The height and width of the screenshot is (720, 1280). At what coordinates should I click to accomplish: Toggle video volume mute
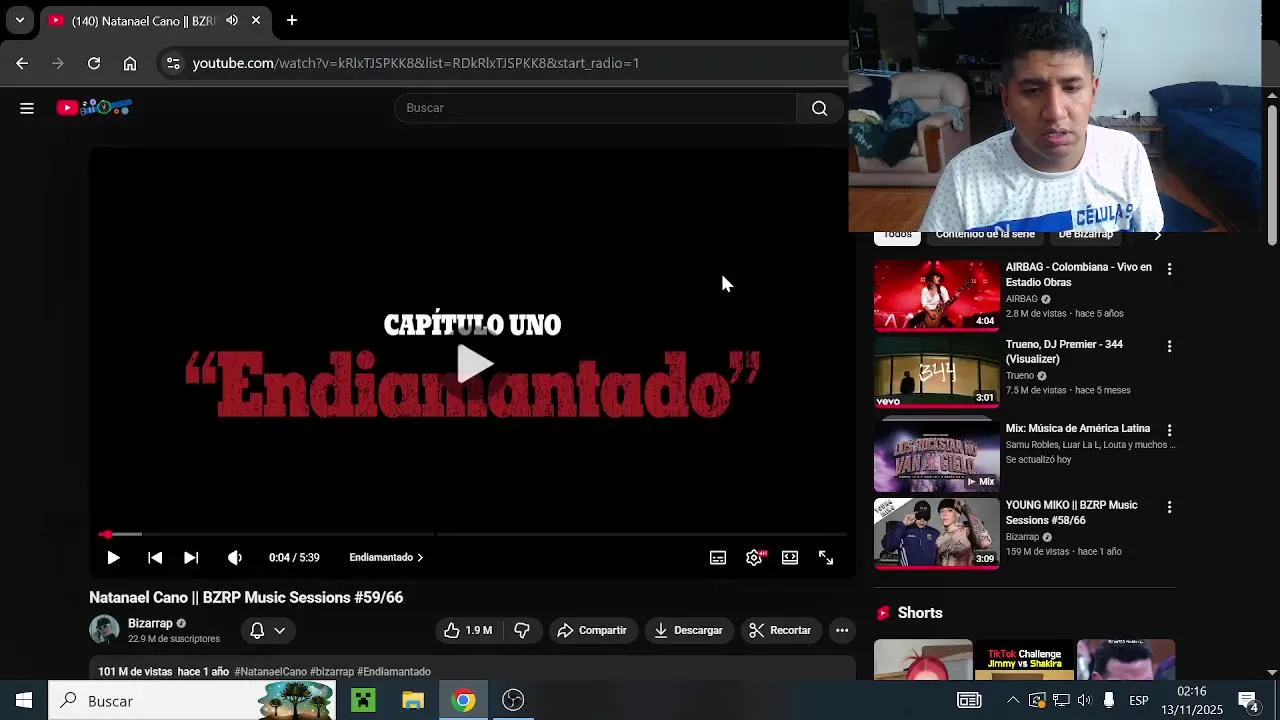coord(235,558)
